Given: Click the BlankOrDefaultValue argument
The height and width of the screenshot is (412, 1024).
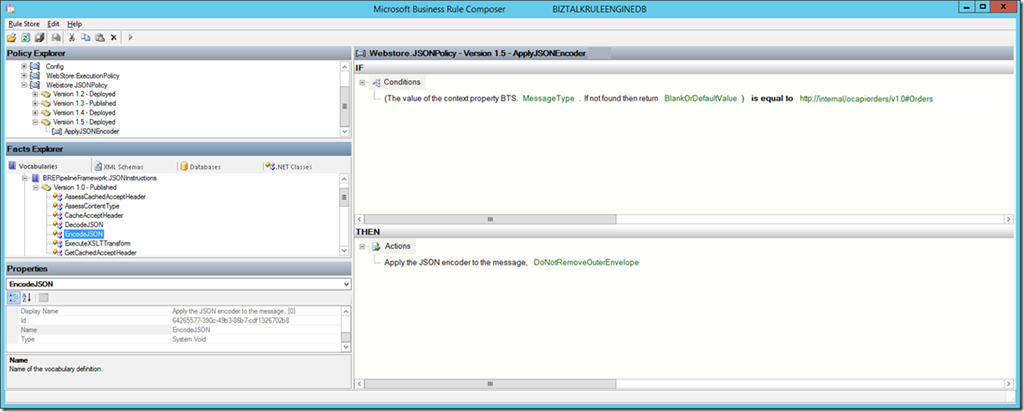Looking at the screenshot, I should (700, 99).
